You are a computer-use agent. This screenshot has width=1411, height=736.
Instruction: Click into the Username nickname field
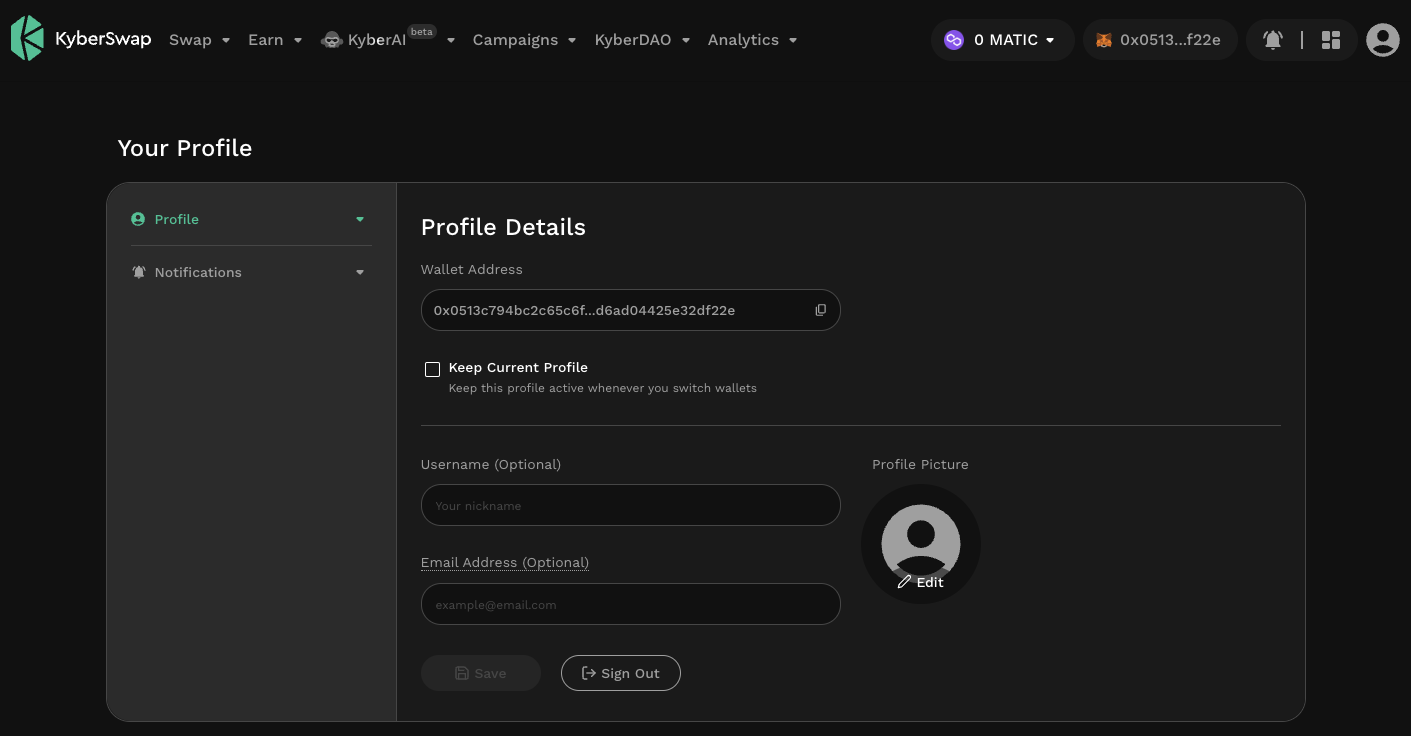coord(630,505)
